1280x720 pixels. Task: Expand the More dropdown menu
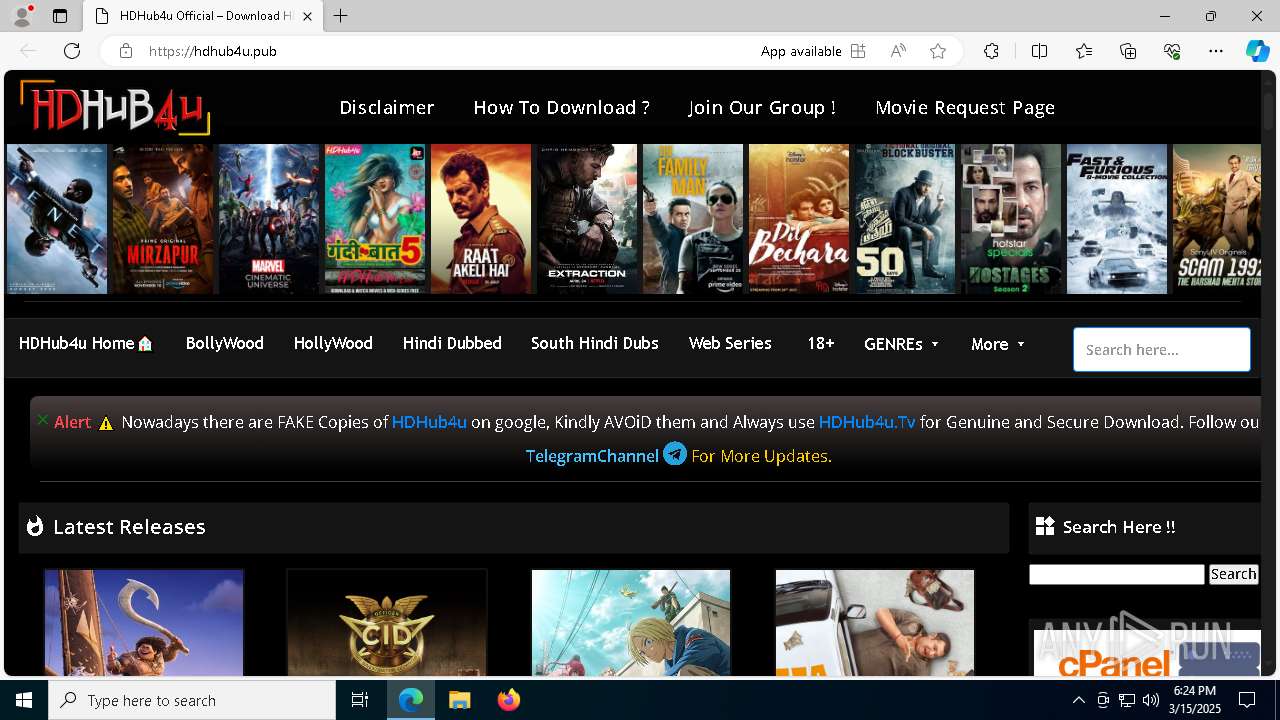point(998,344)
